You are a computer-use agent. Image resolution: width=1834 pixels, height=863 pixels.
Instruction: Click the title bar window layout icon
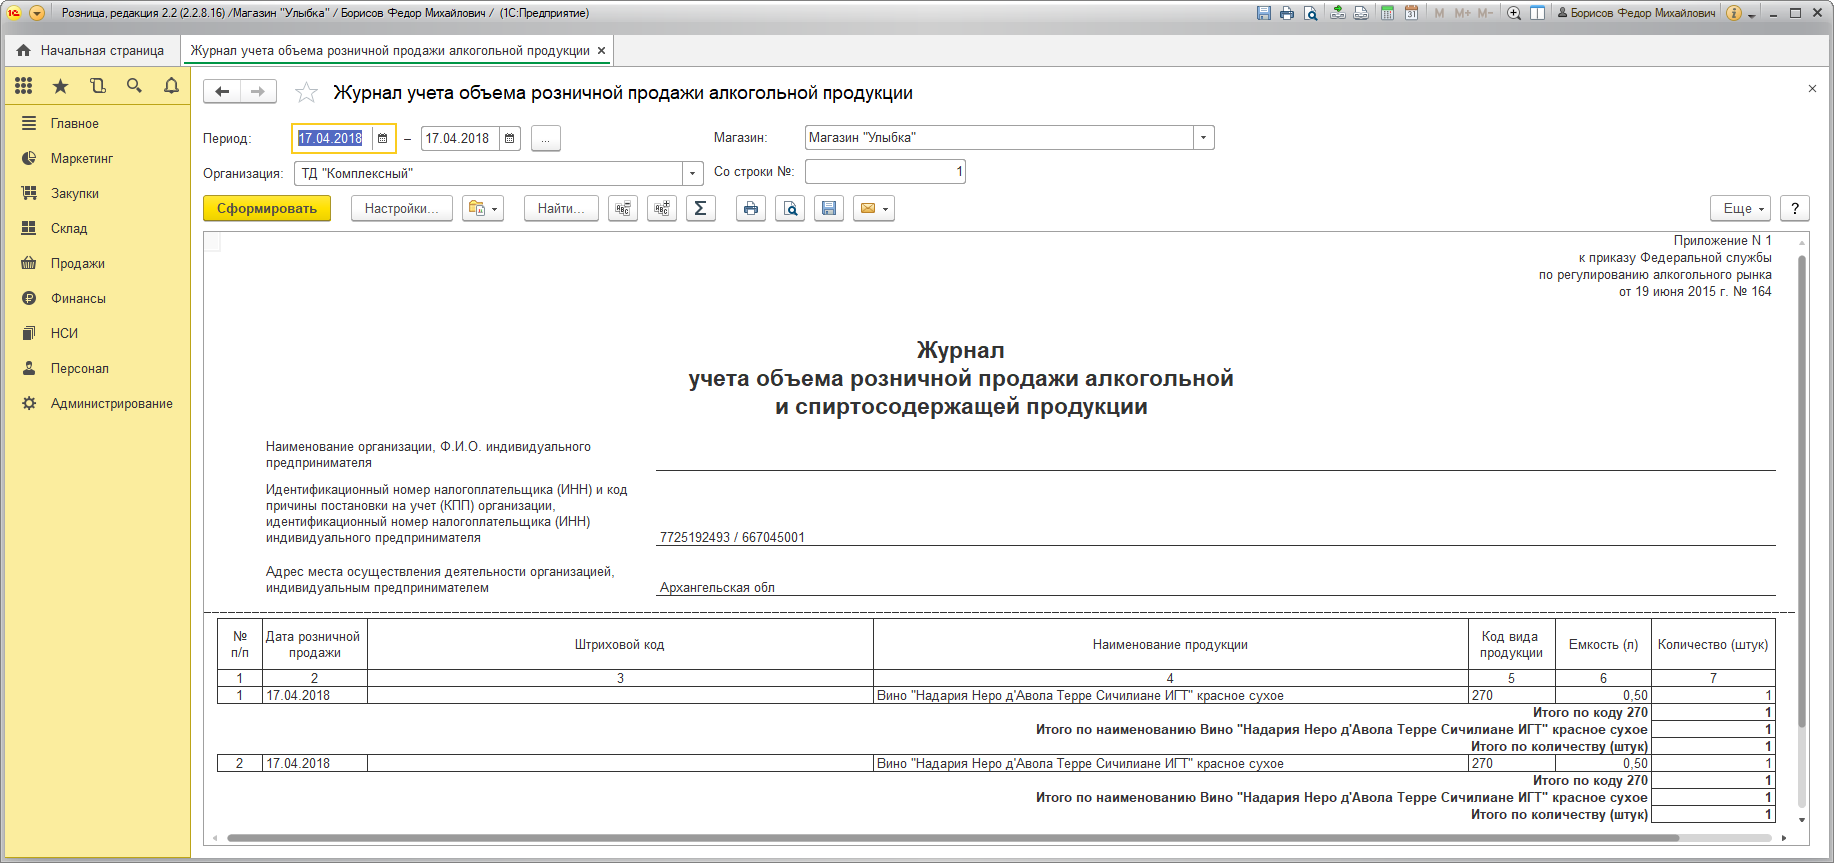coord(1537,13)
